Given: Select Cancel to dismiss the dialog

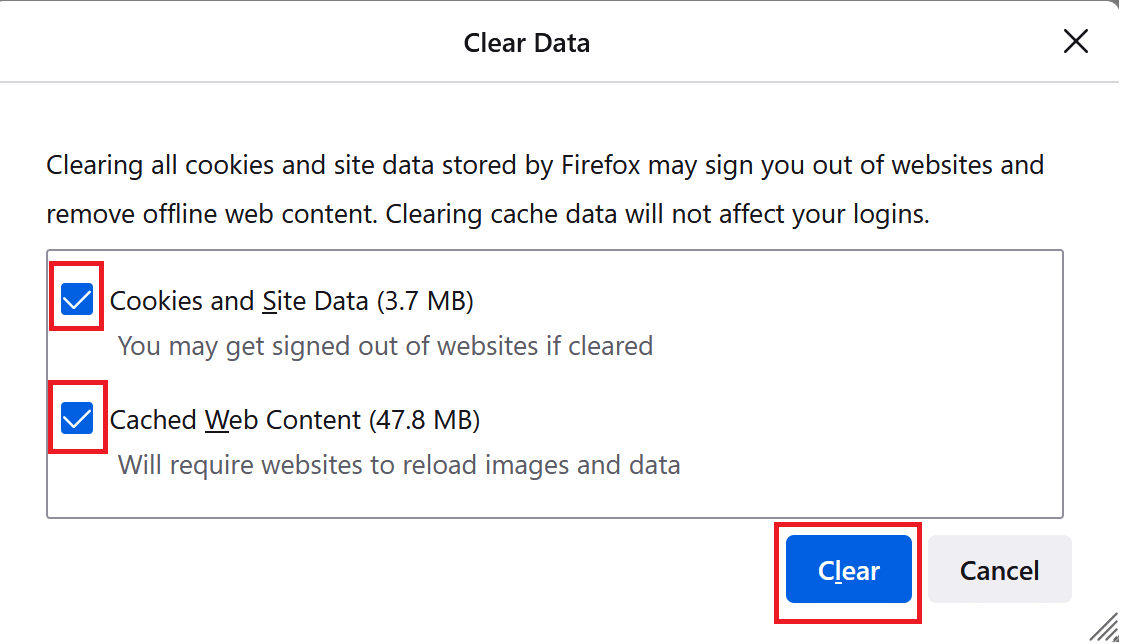Looking at the screenshot, I should coord(999,569).
